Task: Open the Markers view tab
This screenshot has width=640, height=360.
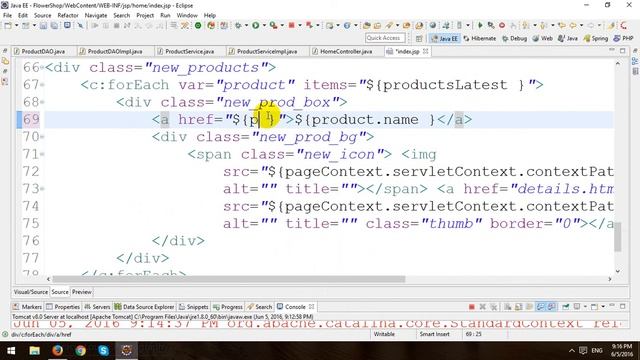Action: point(27,307)
